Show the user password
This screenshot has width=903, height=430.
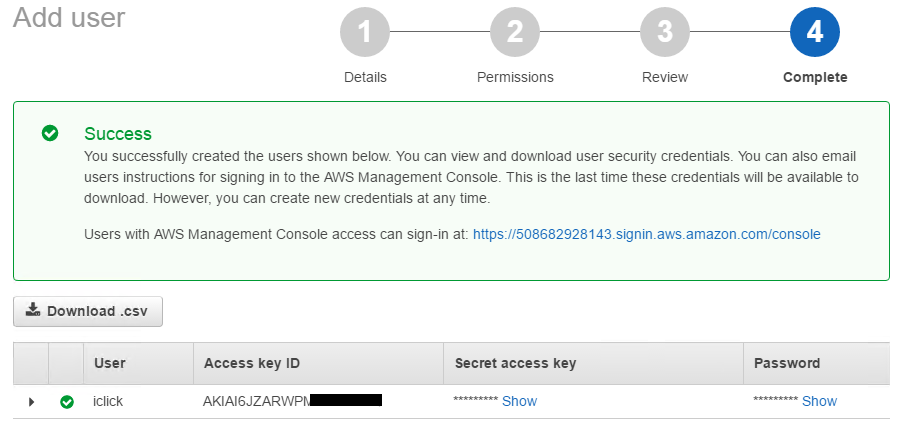819,401
